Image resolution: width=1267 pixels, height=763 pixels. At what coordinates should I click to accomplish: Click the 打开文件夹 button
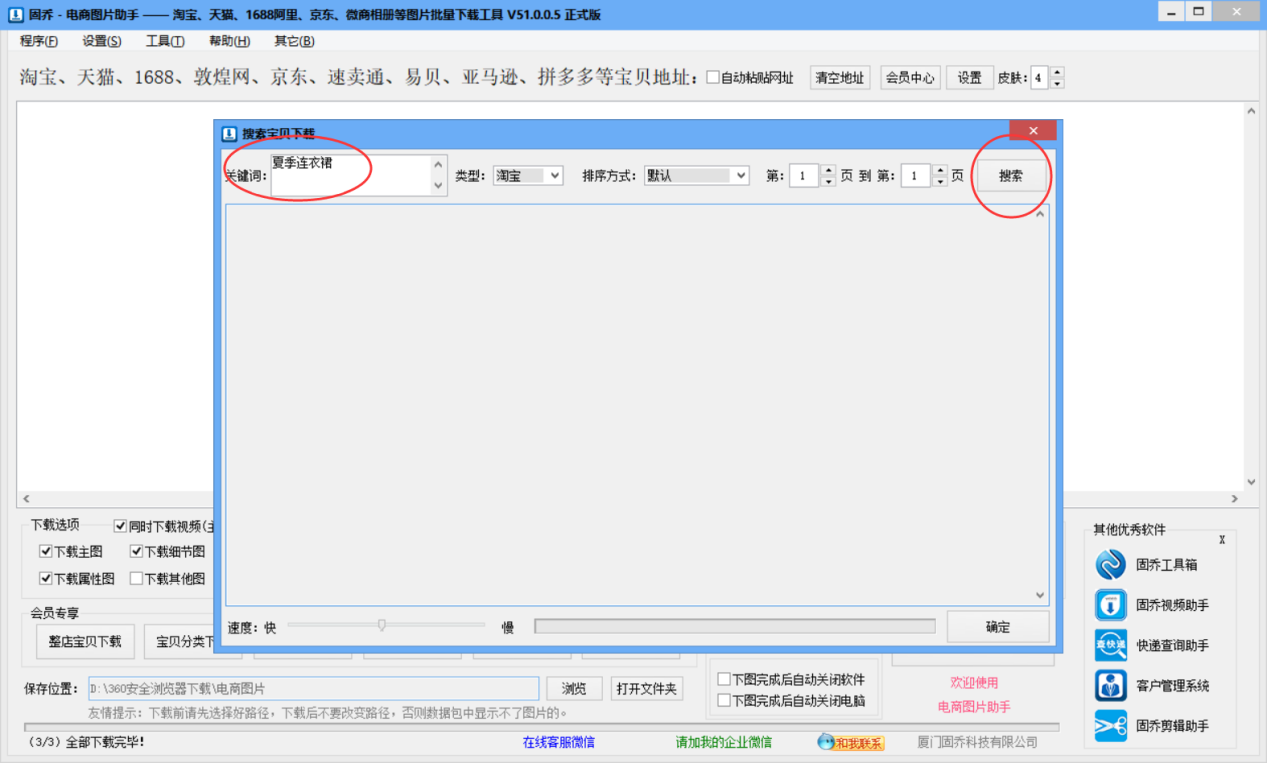[647, 689]
